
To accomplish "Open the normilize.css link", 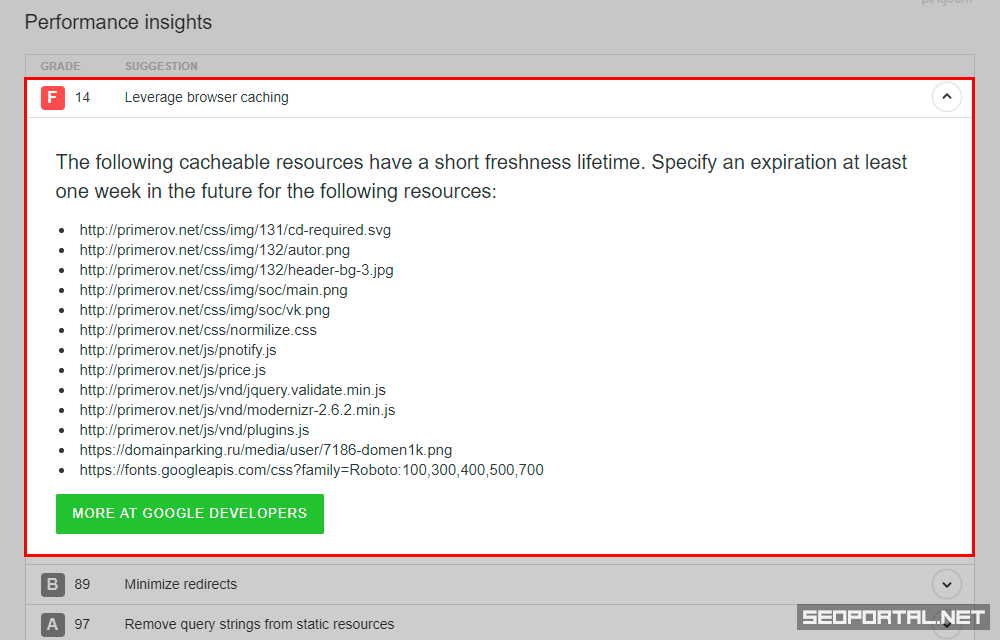I will point(198,330).
